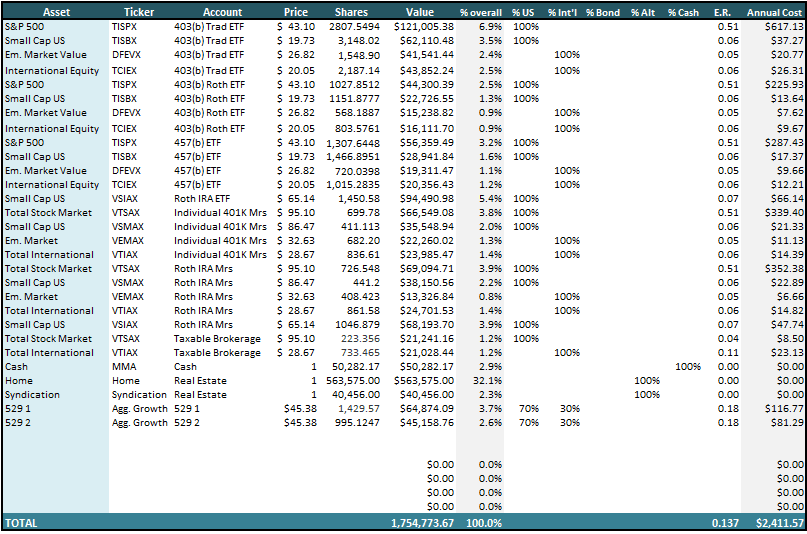Select the $56,359.49 value cell
The height and width of the screenshot is (534, 807).
coord(427,142)
